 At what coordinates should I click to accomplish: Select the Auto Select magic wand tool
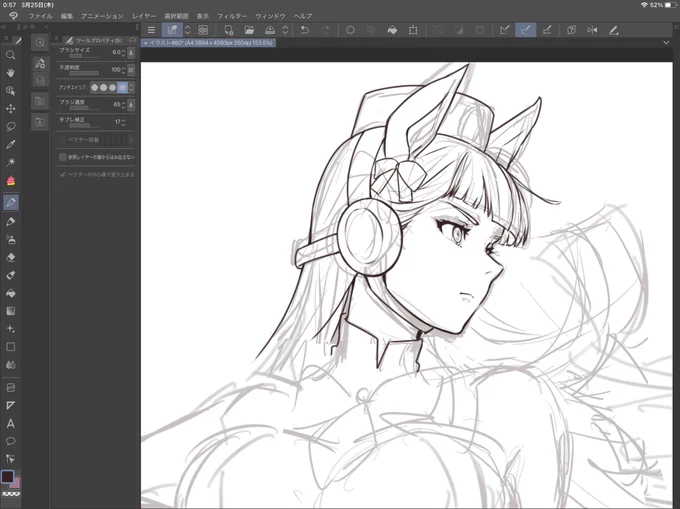point(11,162)
